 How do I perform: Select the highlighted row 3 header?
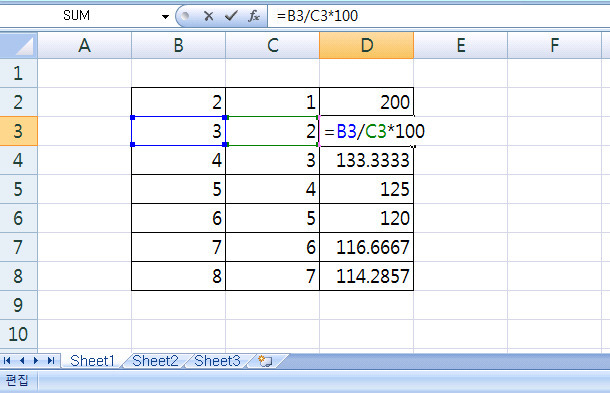coord(18,131)
